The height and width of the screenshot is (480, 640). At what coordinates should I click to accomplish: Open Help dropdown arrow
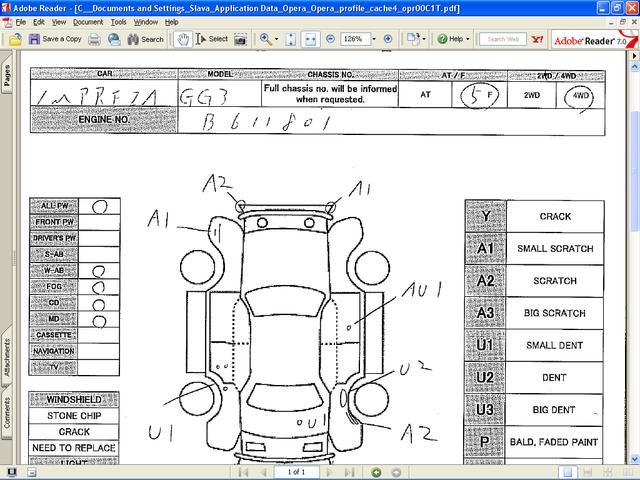click(468, 39)
